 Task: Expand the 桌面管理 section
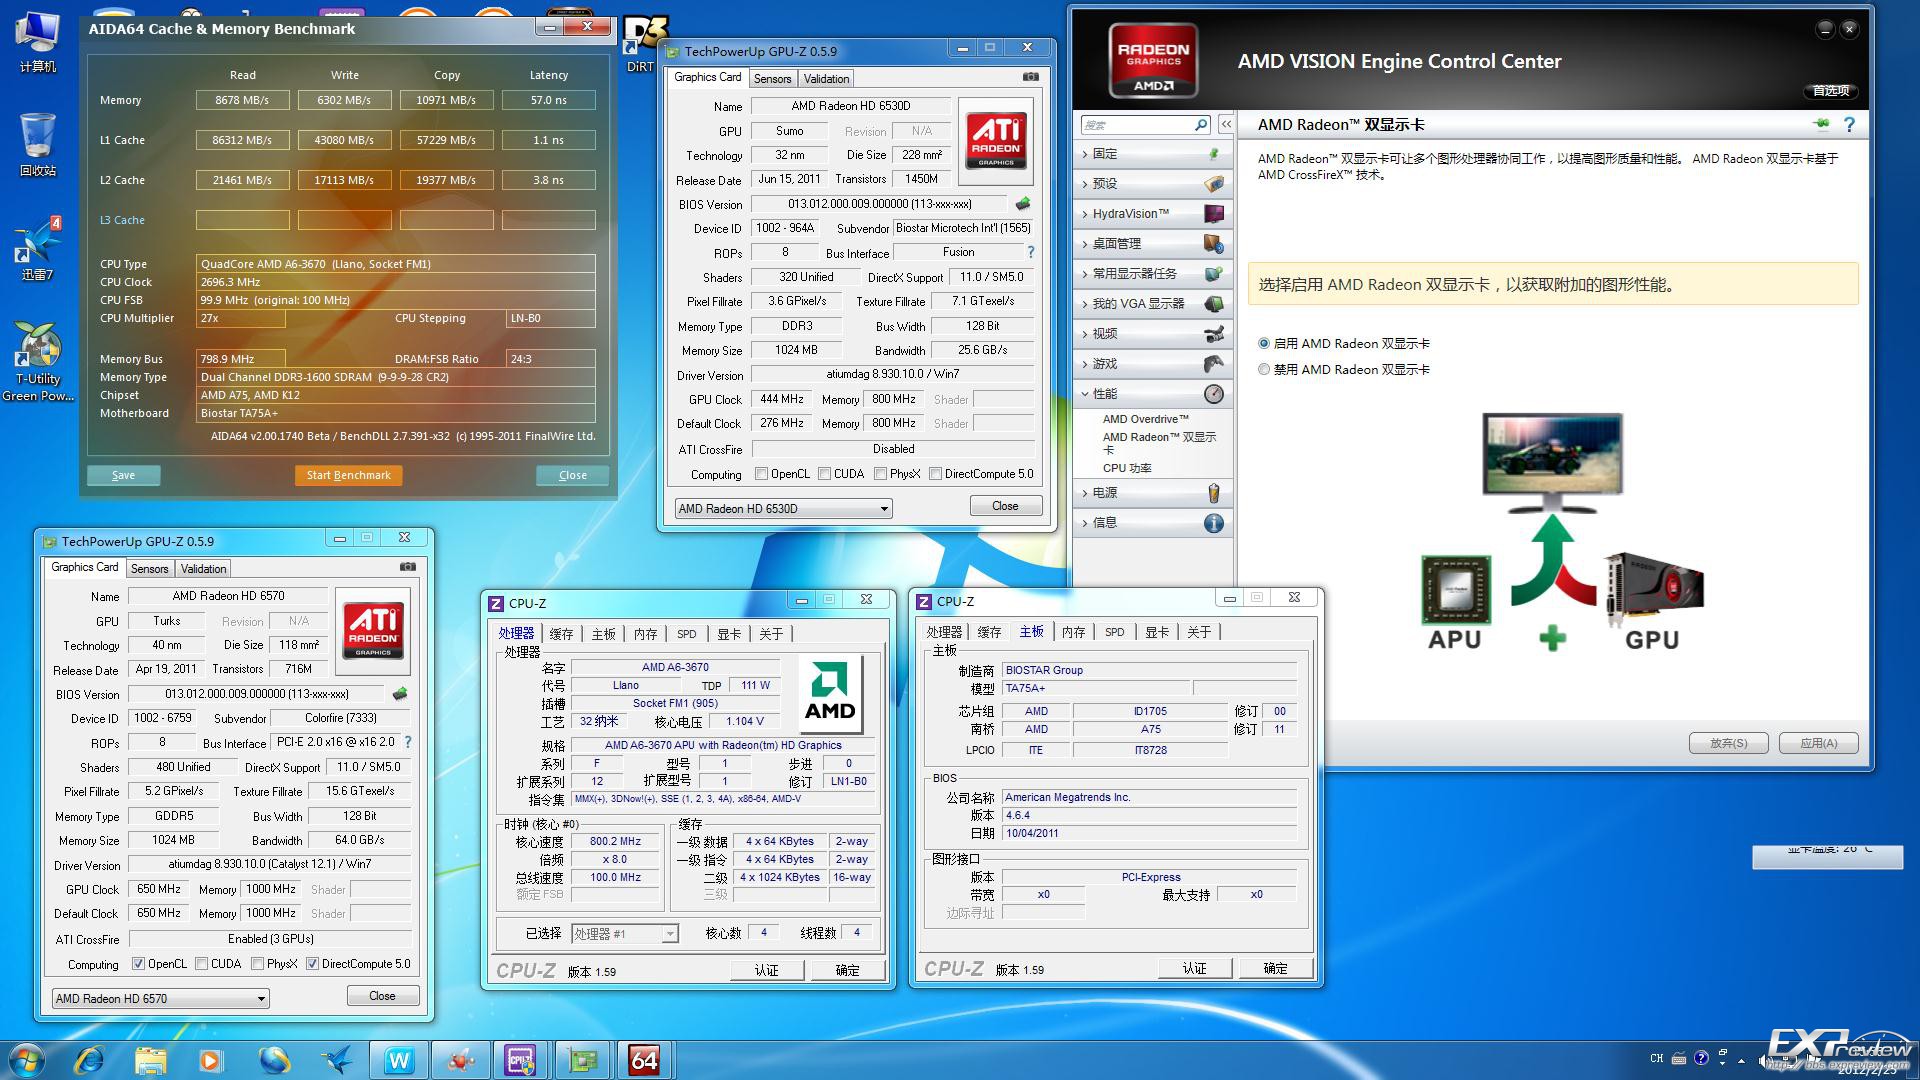tap(1154, 244)
